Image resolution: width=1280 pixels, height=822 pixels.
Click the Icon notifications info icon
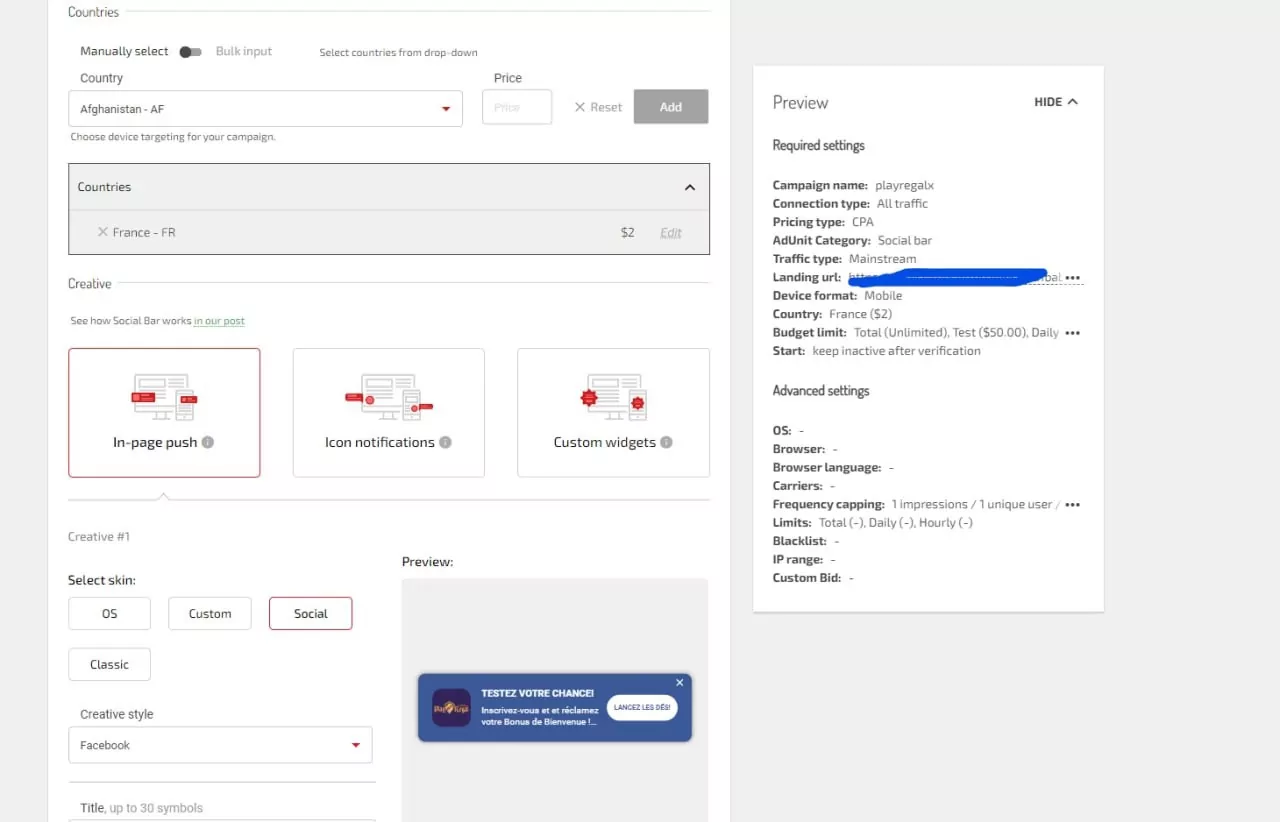446,442
